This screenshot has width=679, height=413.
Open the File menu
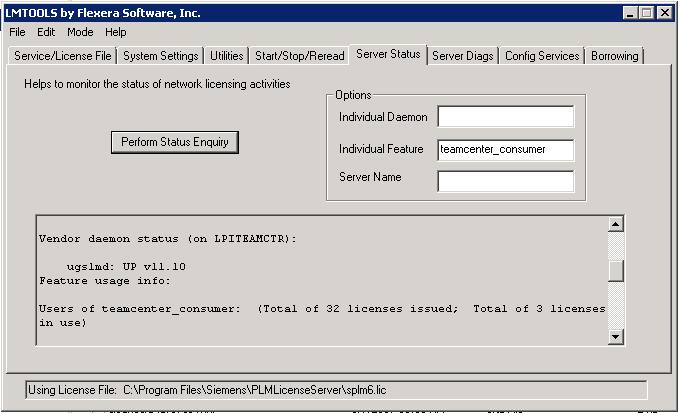click(x=17, y=32)
